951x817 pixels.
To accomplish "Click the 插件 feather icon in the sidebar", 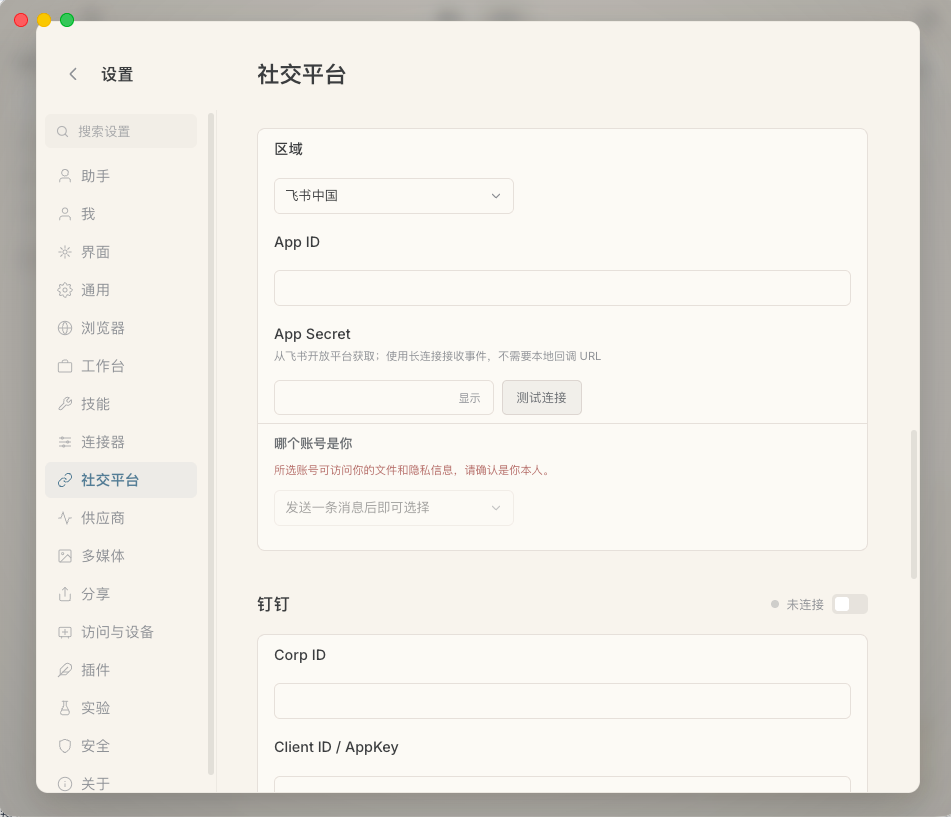I will point(65,670).
